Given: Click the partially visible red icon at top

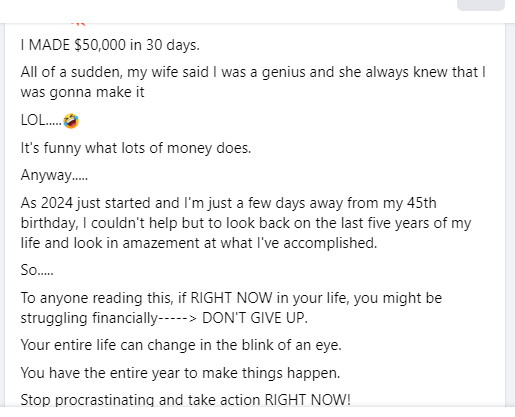Looking at the screenshot, I should click(x=78, y=24).
